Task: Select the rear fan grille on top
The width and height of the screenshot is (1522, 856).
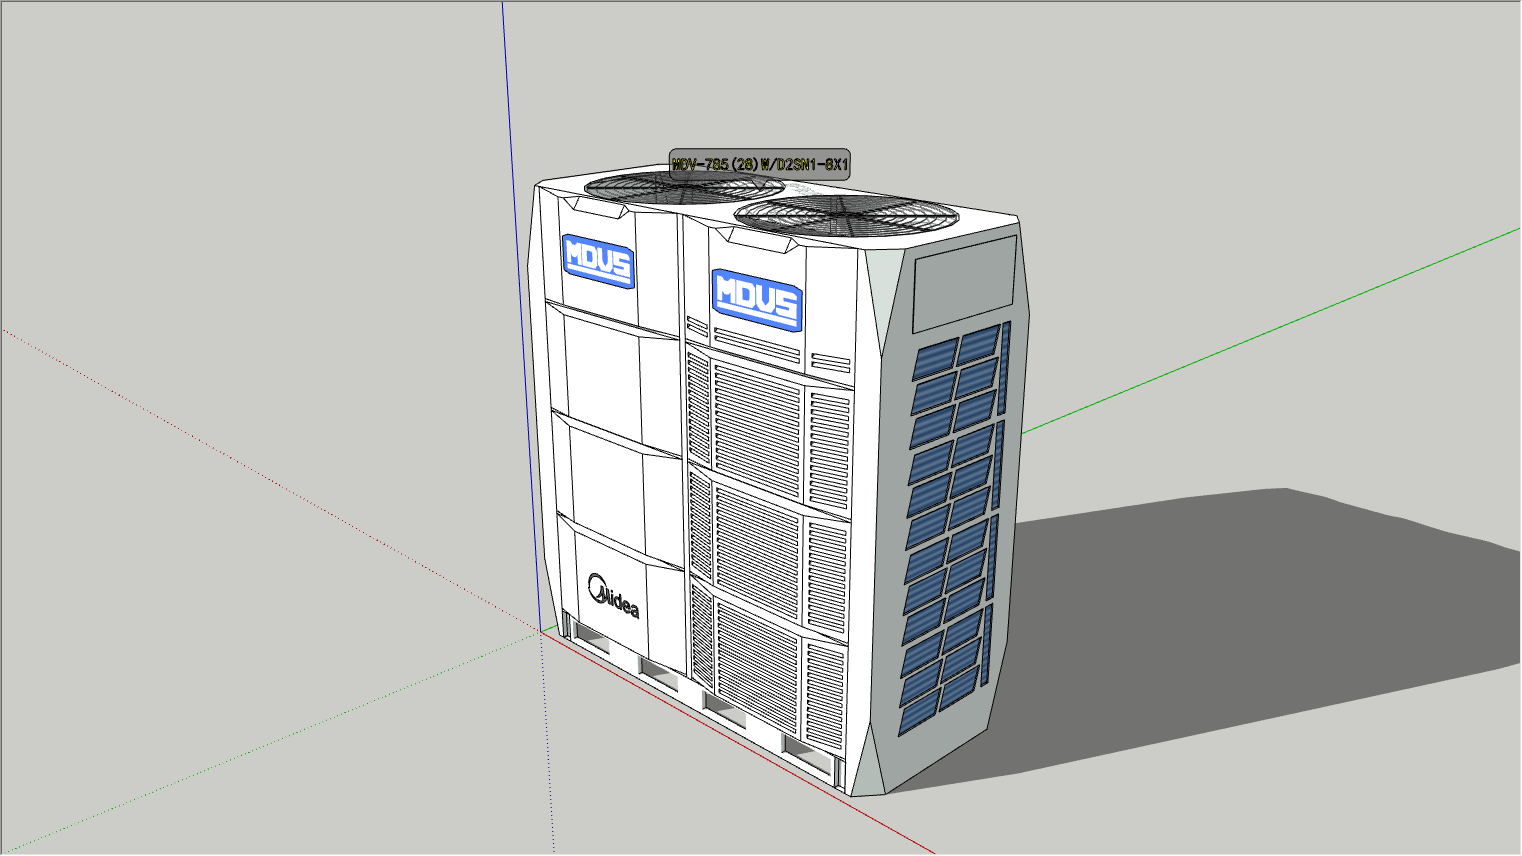Action: click(x=685, y=187)
